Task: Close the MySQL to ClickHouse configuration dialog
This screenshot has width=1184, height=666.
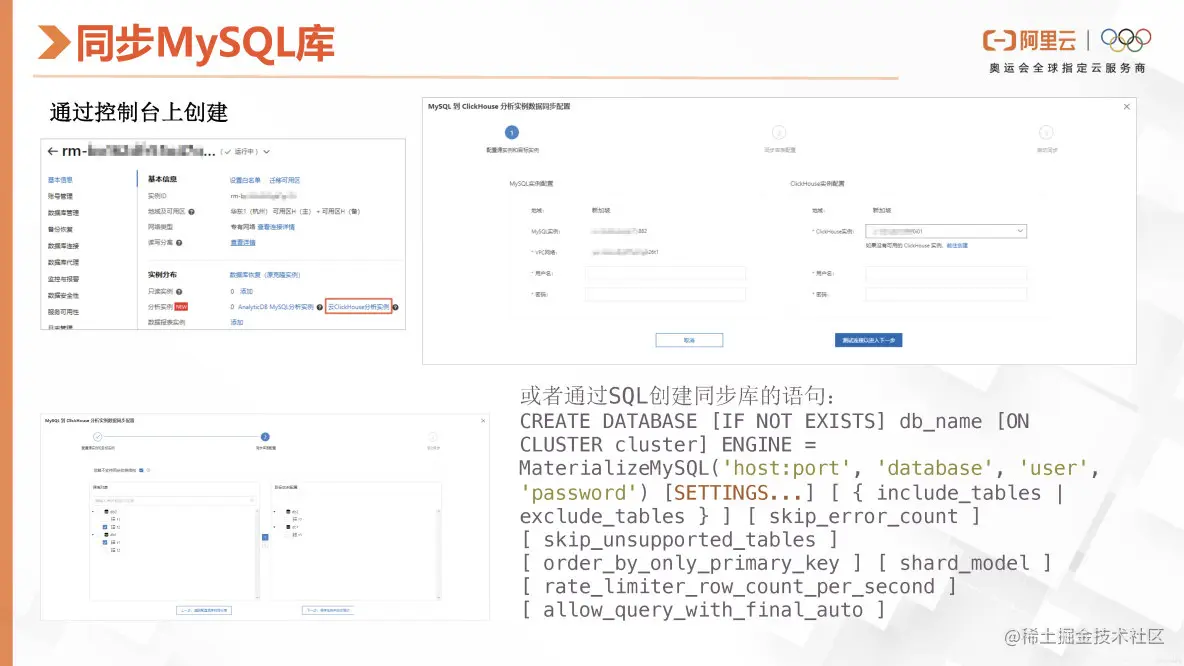Action: click(x=1127, y=106)
